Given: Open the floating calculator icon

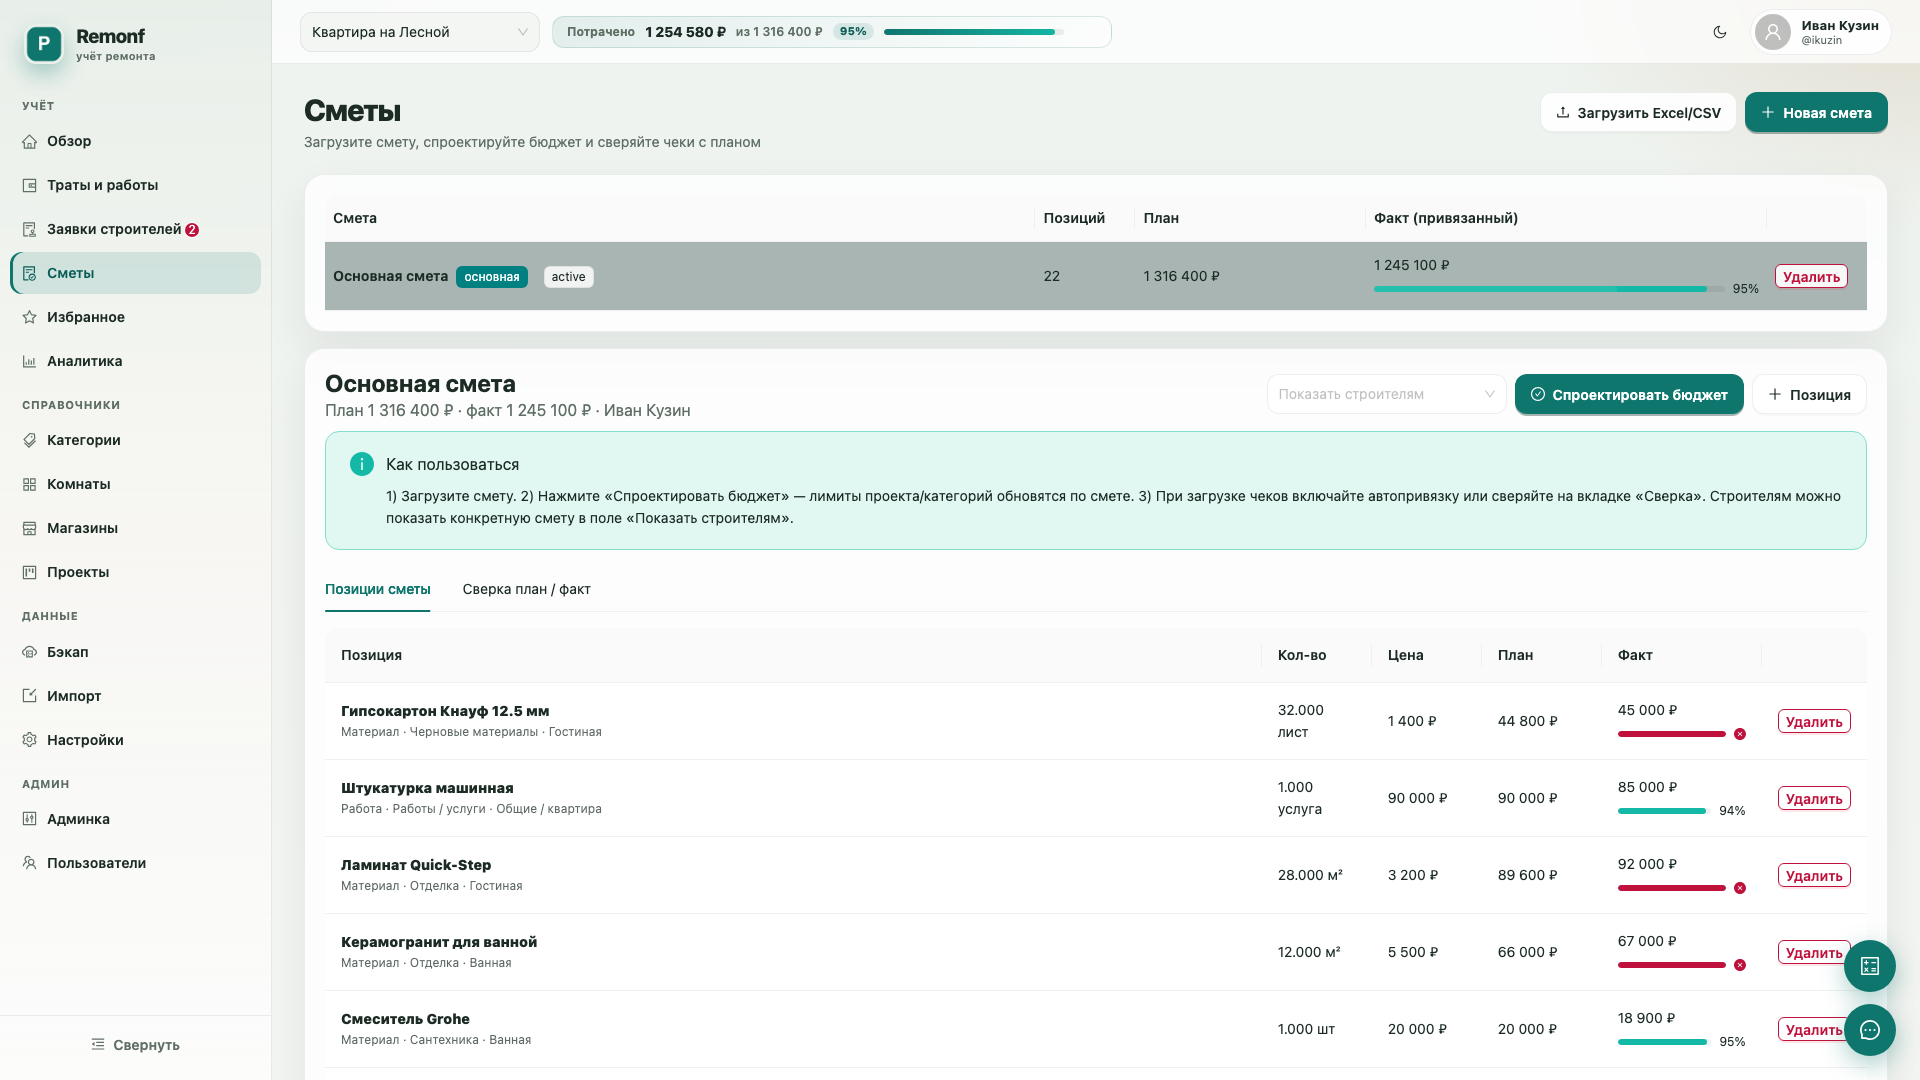Looking at the screenshot, I should tap(1870, 966).
